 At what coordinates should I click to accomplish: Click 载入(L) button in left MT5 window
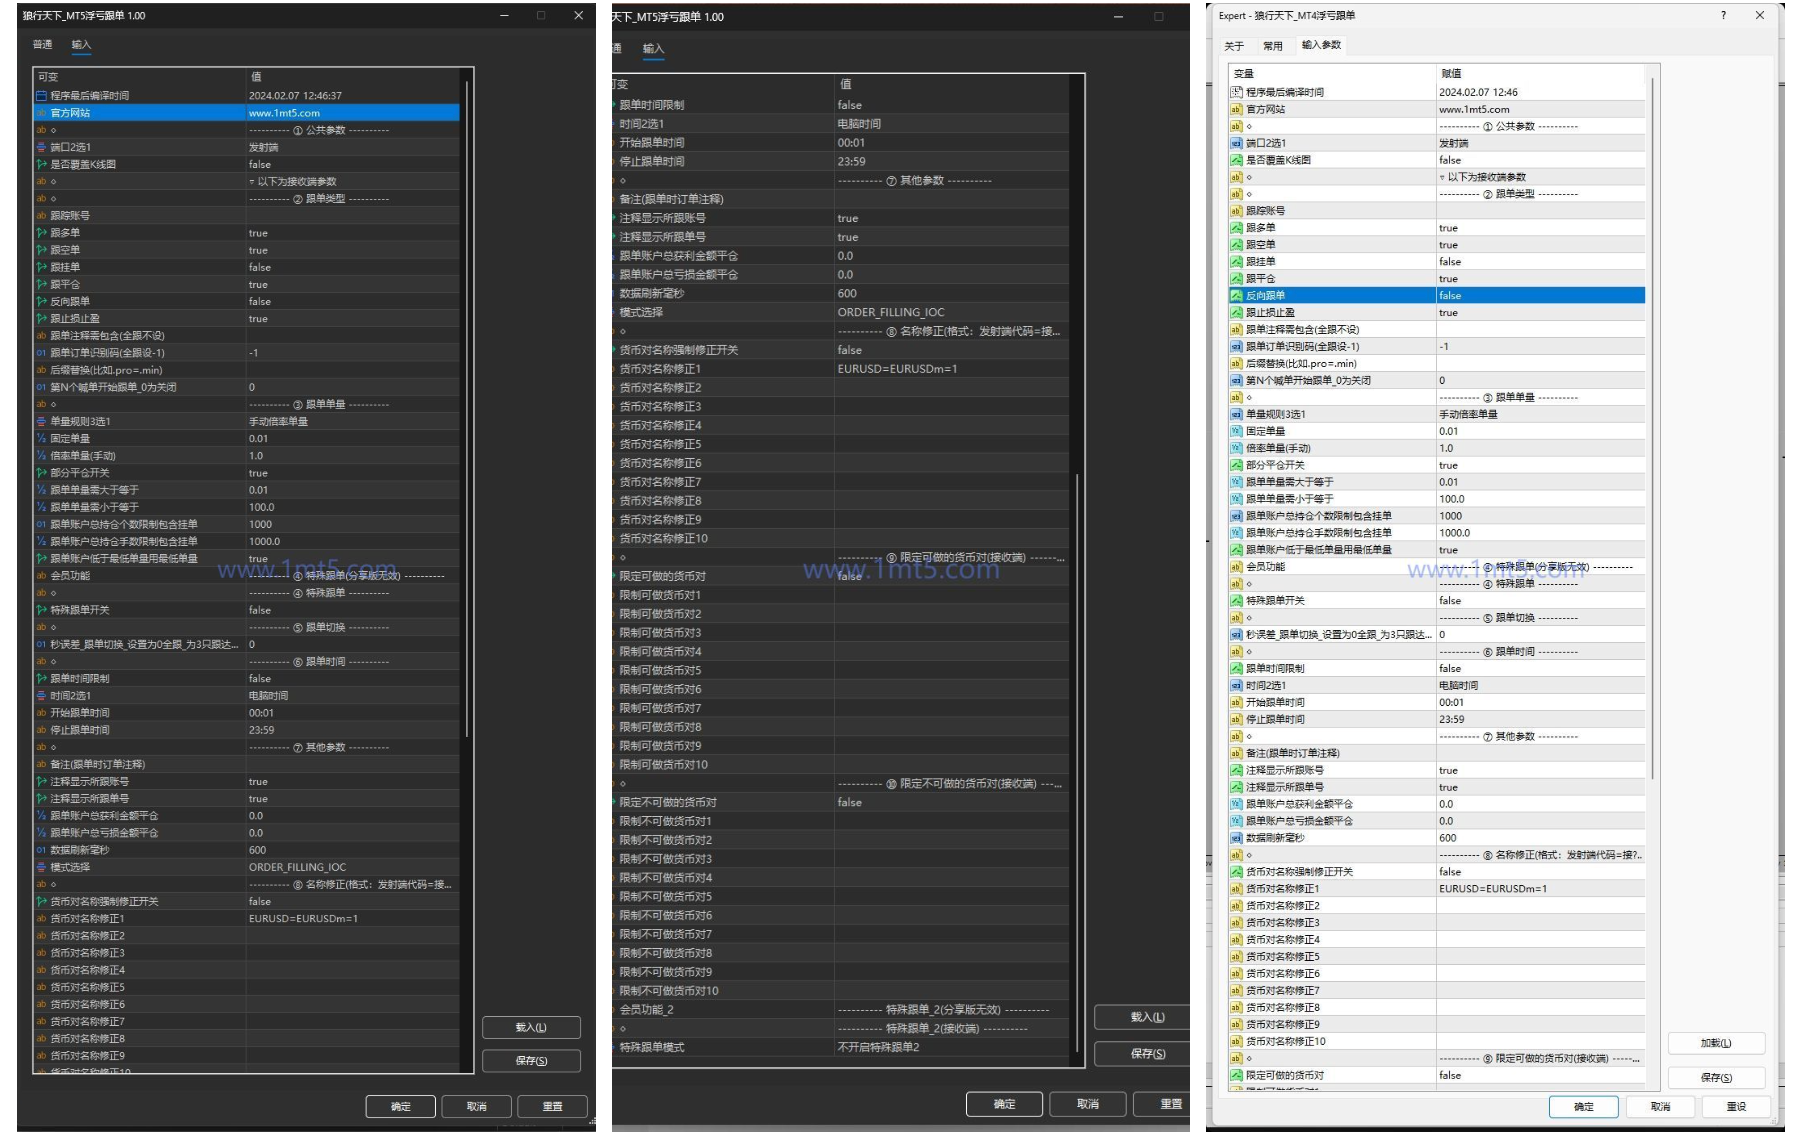tap(531, 1027)
